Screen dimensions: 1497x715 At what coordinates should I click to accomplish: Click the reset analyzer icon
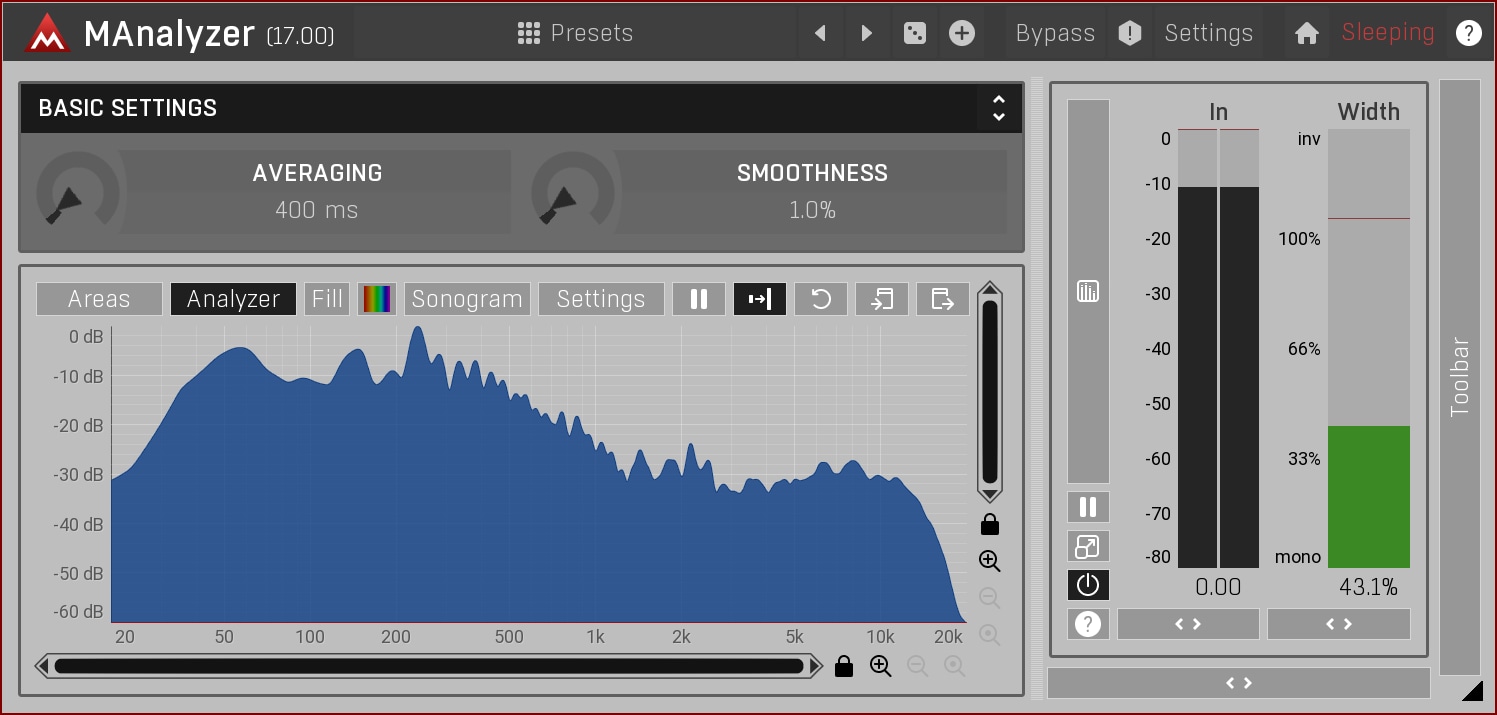pyautogui.click(x=820, y=299)
